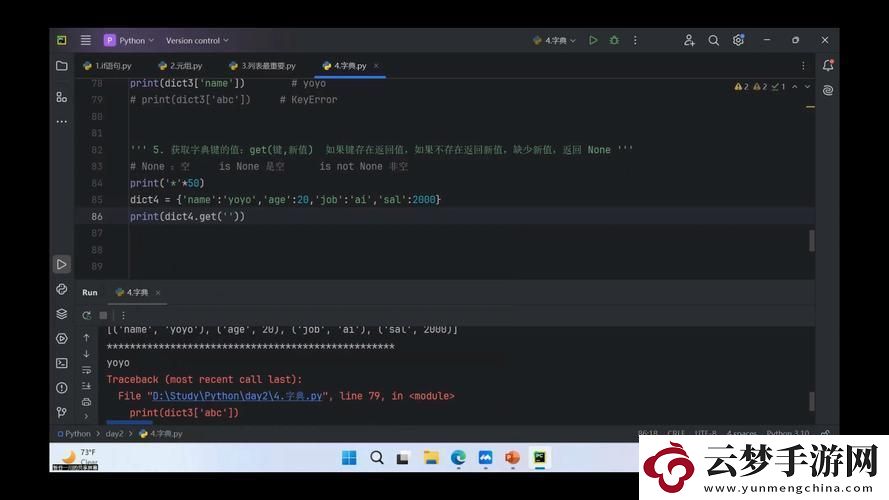Switch to 1.if语句.py tab
The height and width of the screenshot is (500, 889).
coord(107,66)
